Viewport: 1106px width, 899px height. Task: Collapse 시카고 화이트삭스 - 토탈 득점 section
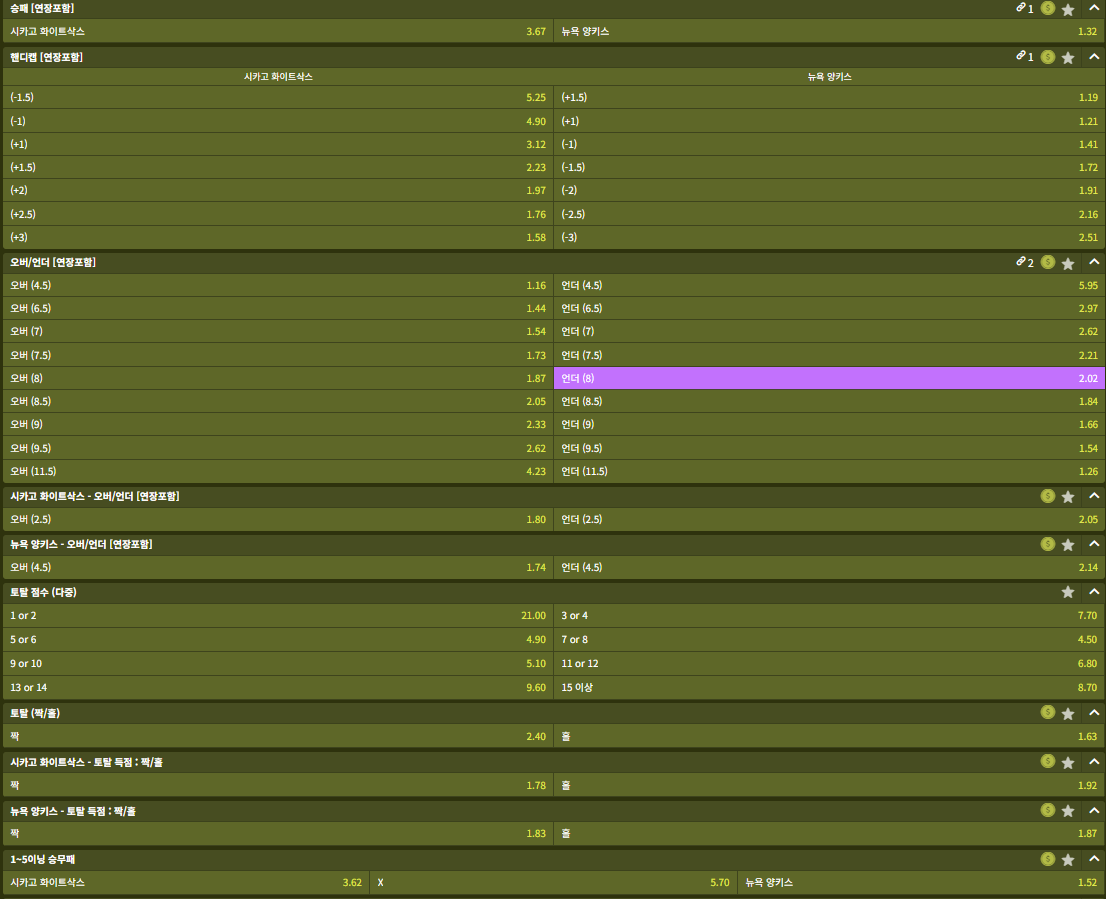1094,761
